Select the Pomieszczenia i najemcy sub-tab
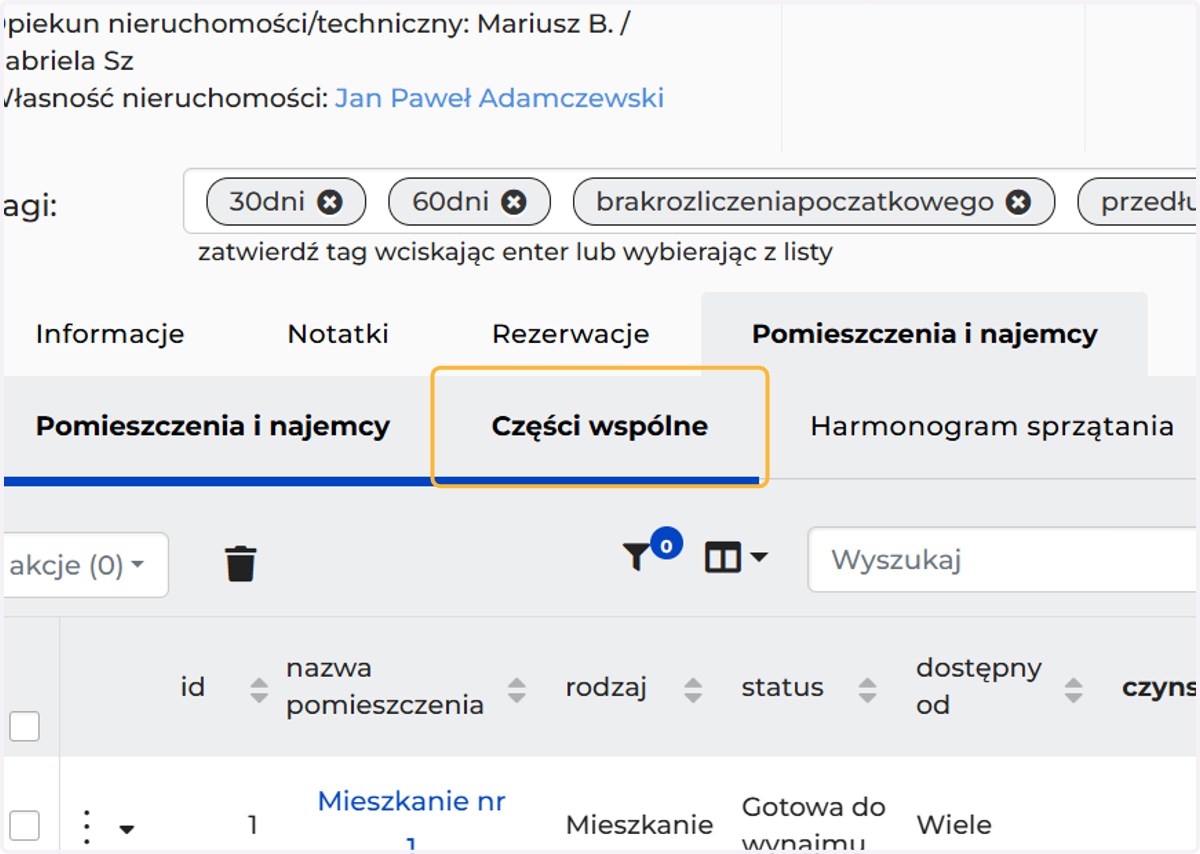The image size is (1200, 854). click(213, 427)
